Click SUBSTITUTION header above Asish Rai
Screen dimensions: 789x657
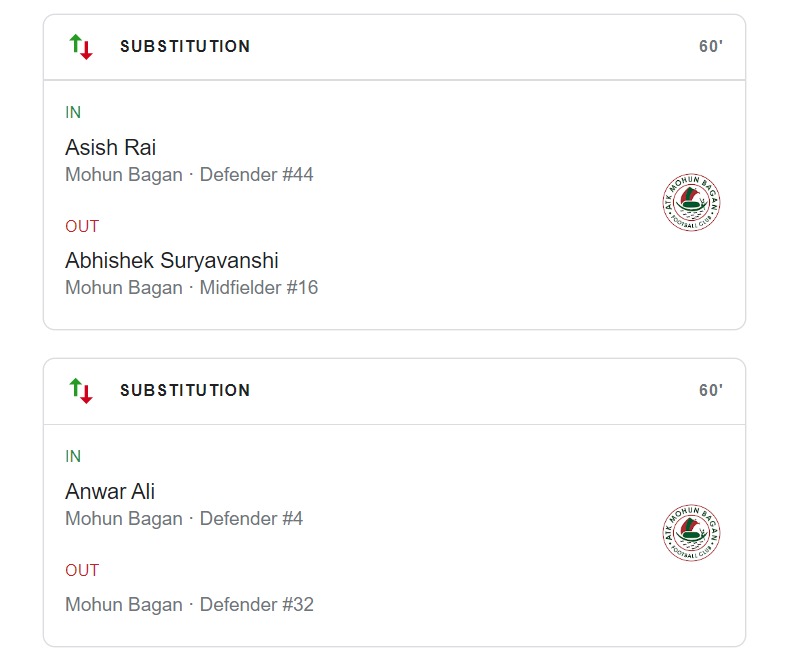coord(185,46)
